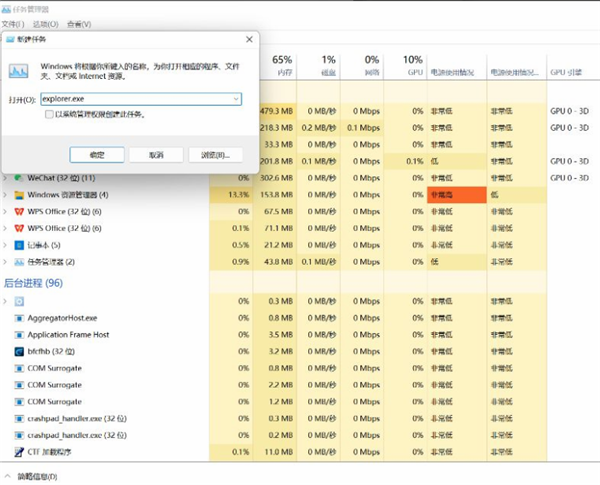The width and height of the screenshot is (600, 485).
Task: Open the explorer.exe combo box dropdown arrow
Action: (x=235, y=99)
